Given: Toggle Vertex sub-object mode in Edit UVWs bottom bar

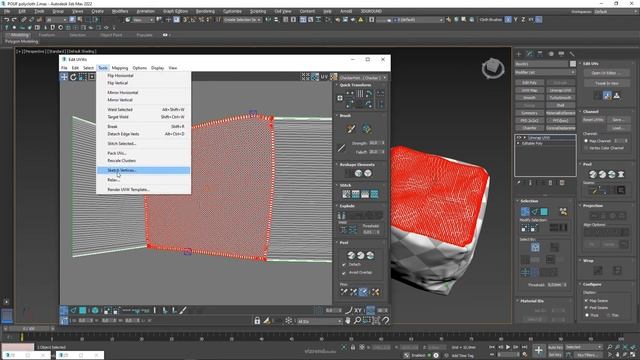Looking at the screenshot, I should point(64,311).
